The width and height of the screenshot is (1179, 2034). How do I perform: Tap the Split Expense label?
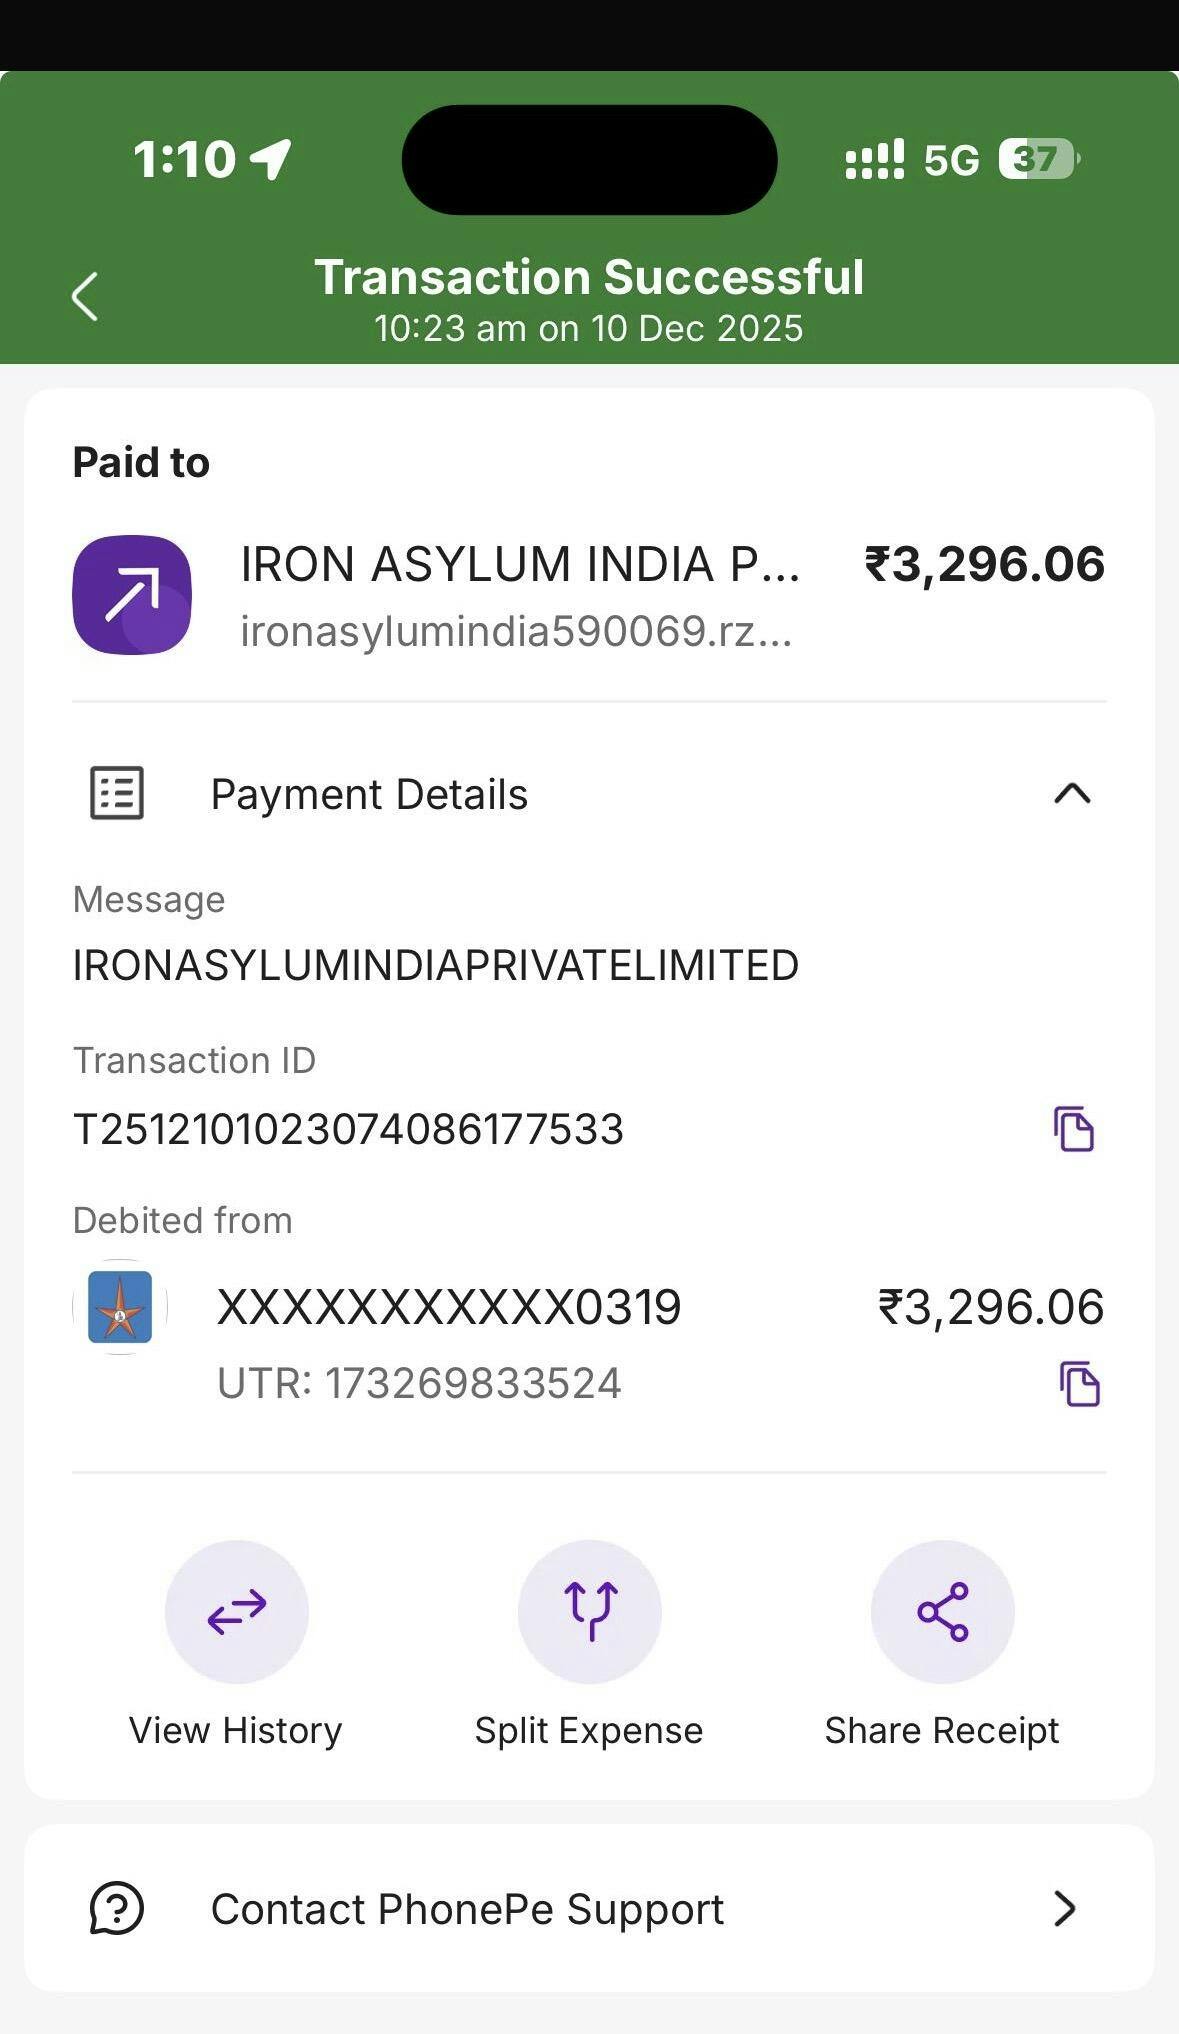[589, 1730]
